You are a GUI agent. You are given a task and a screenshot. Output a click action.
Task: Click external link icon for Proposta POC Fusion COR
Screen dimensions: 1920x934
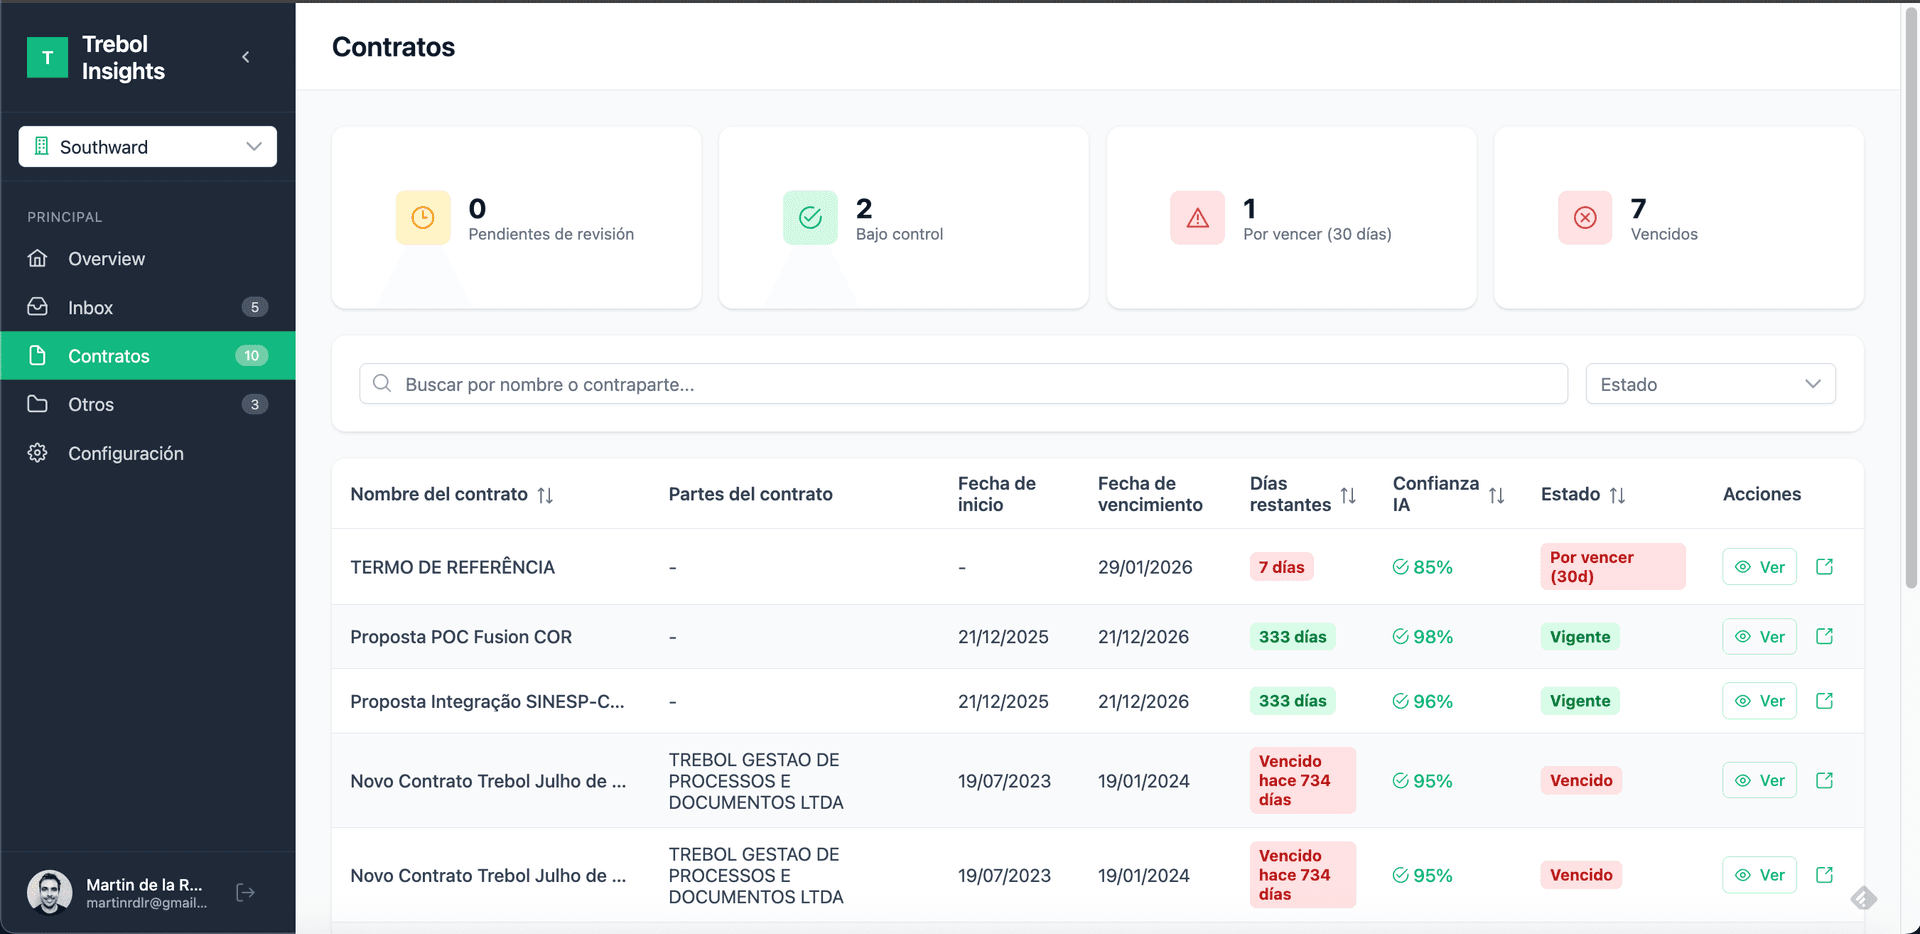click(1824, 637)
